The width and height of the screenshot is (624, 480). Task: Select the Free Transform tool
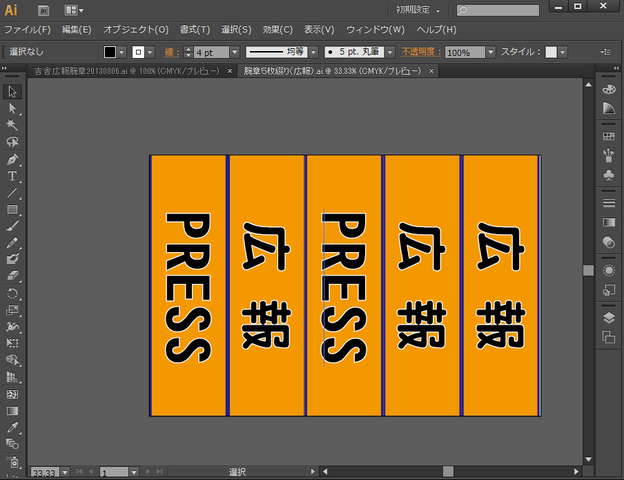(12, 343)
